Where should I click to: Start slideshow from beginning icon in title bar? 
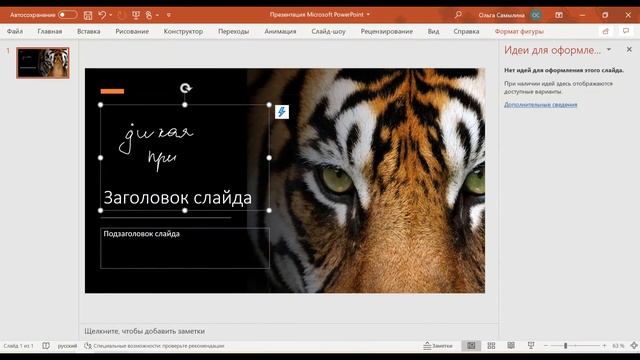[x=136, y=15]
